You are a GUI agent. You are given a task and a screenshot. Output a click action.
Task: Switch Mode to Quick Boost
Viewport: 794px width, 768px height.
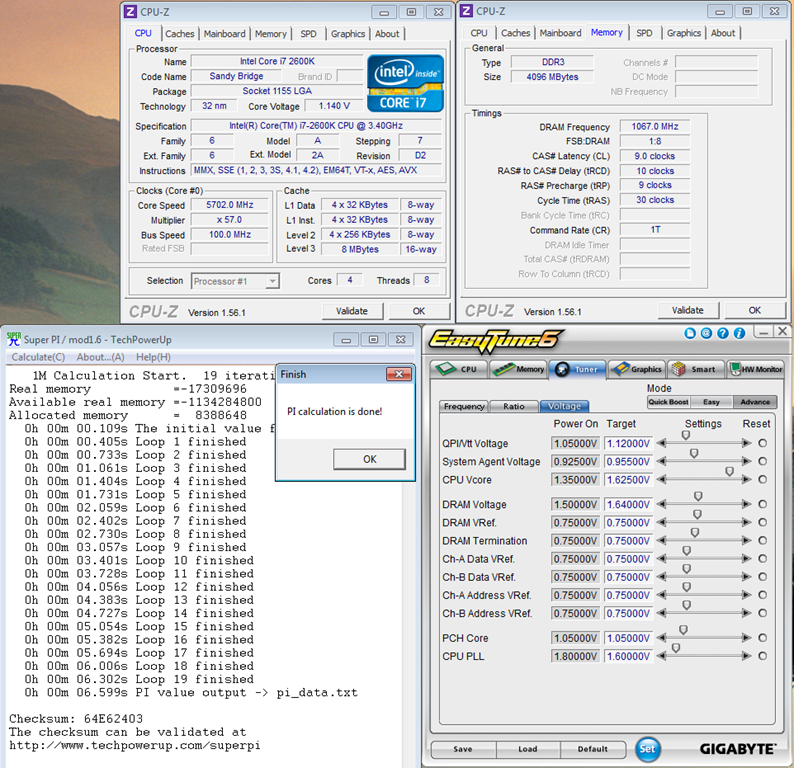tap(668, 402)
